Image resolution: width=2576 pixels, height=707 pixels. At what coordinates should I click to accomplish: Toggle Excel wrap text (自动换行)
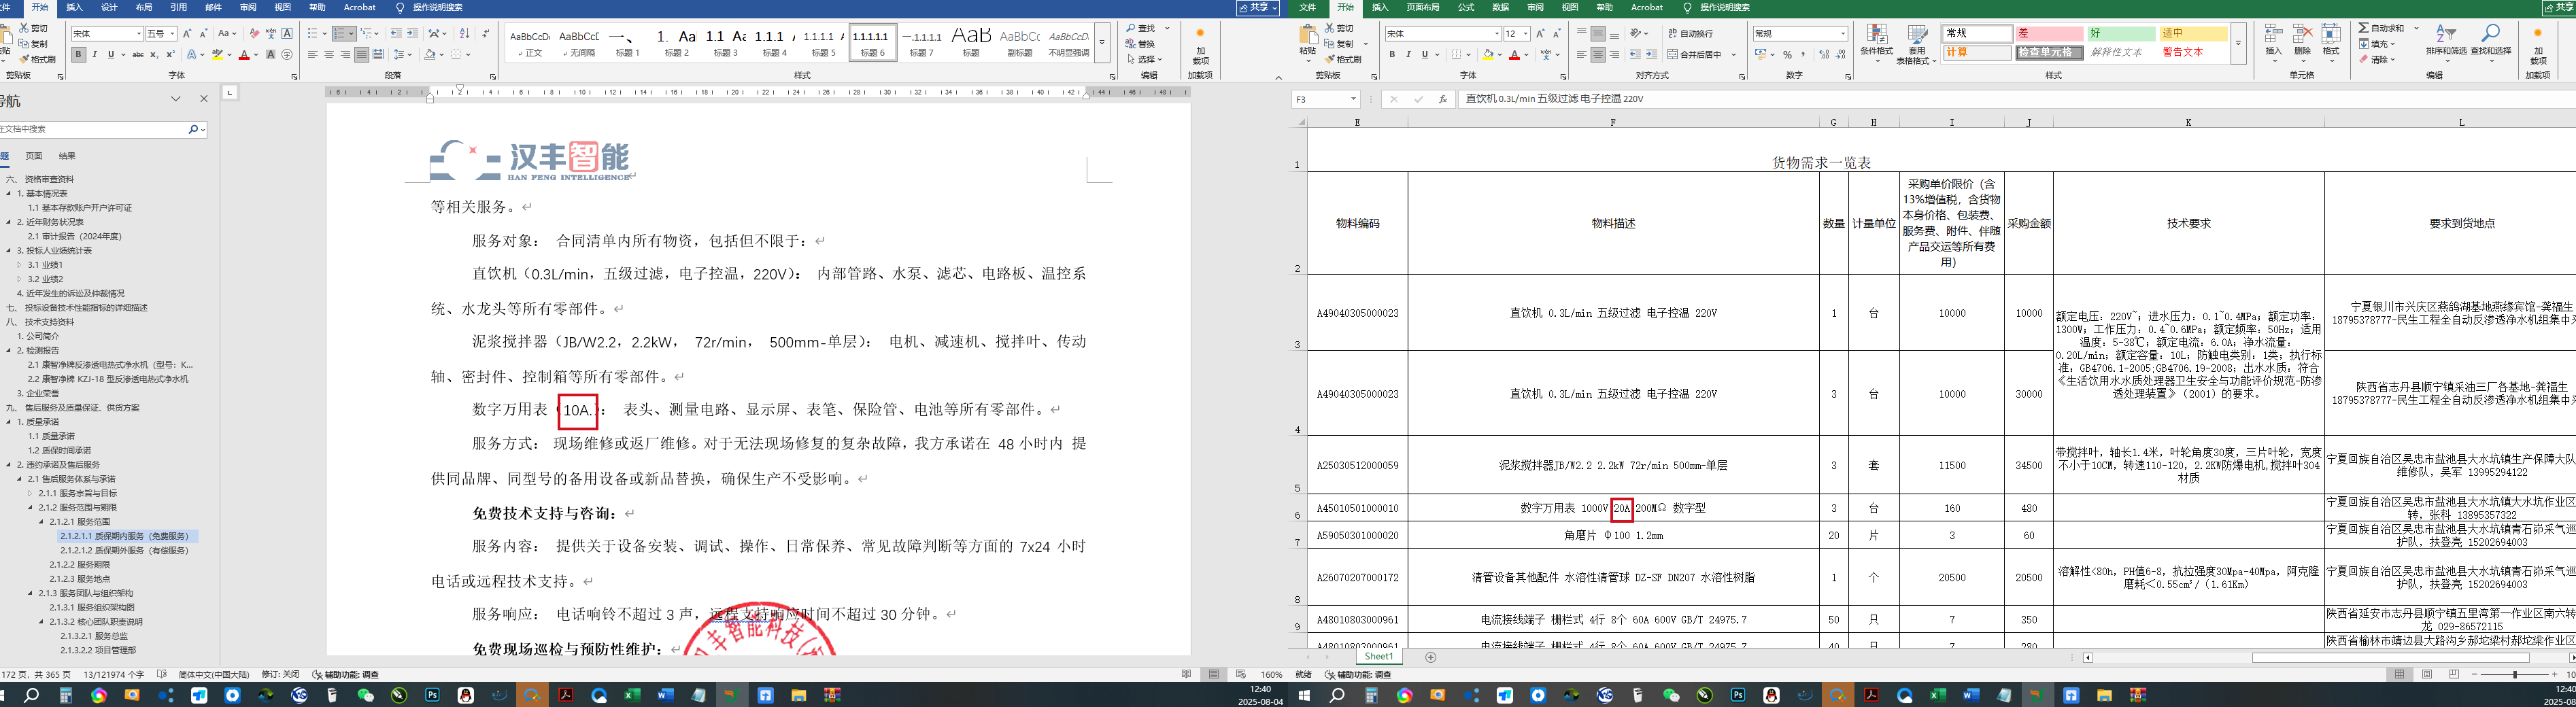1691,34
